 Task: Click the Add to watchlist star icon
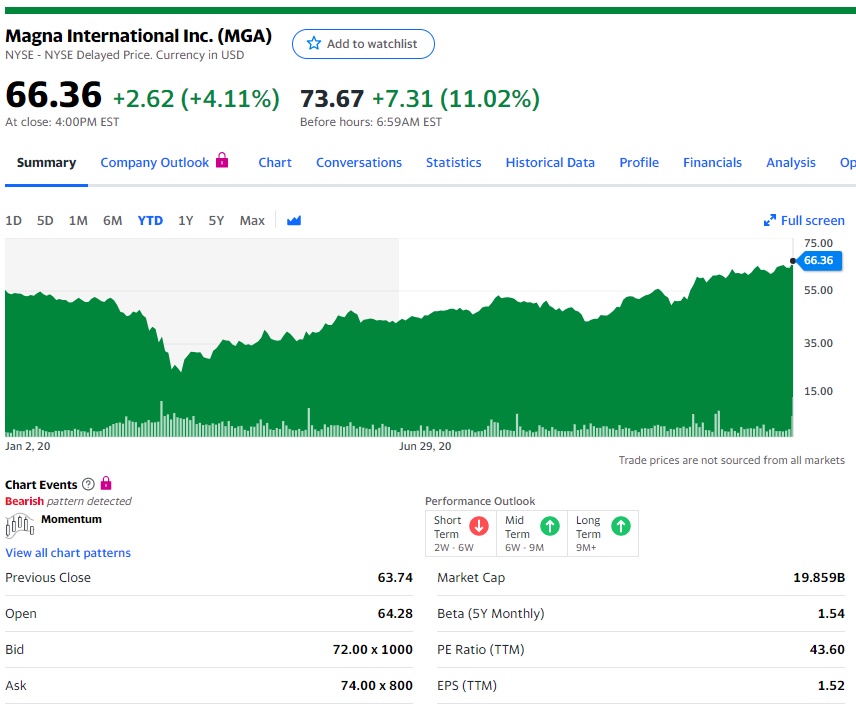[313, 43]
